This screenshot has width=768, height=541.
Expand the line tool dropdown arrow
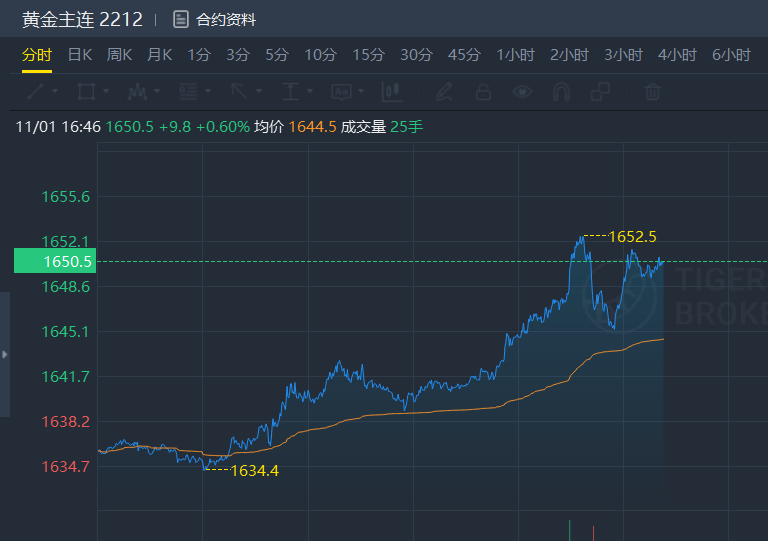tap(55, 91)
